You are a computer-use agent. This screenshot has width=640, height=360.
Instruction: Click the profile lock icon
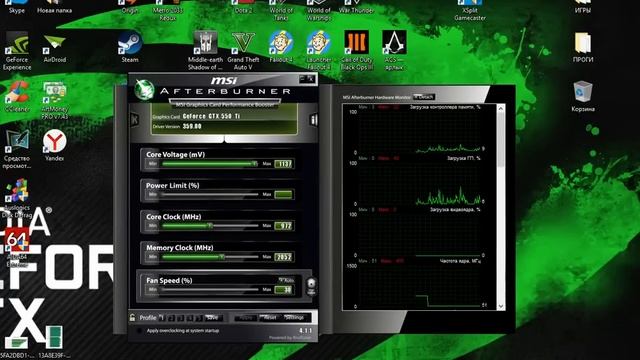(x=132, y=318)
